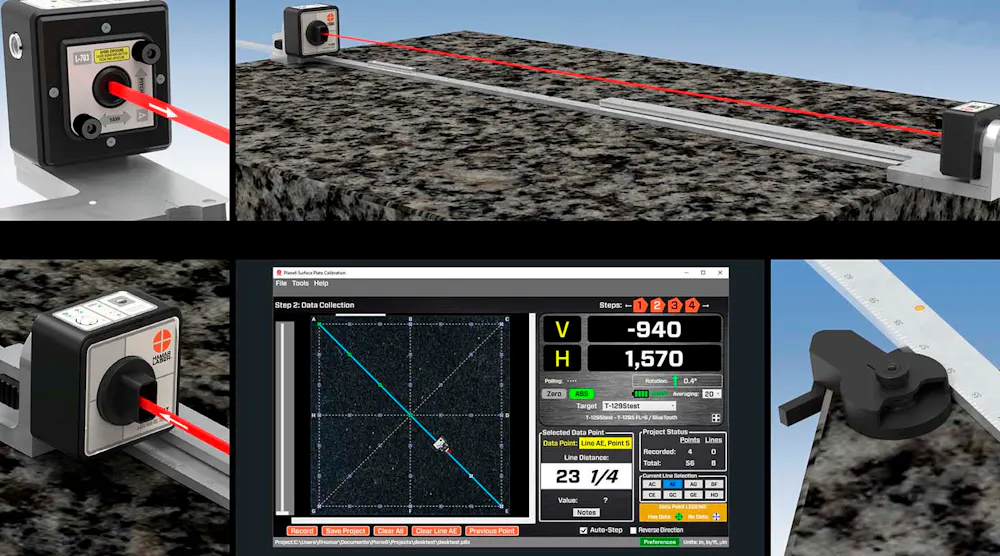
Task: Click the vertical slider left of the grid
Action: click(x=285, y=418)
